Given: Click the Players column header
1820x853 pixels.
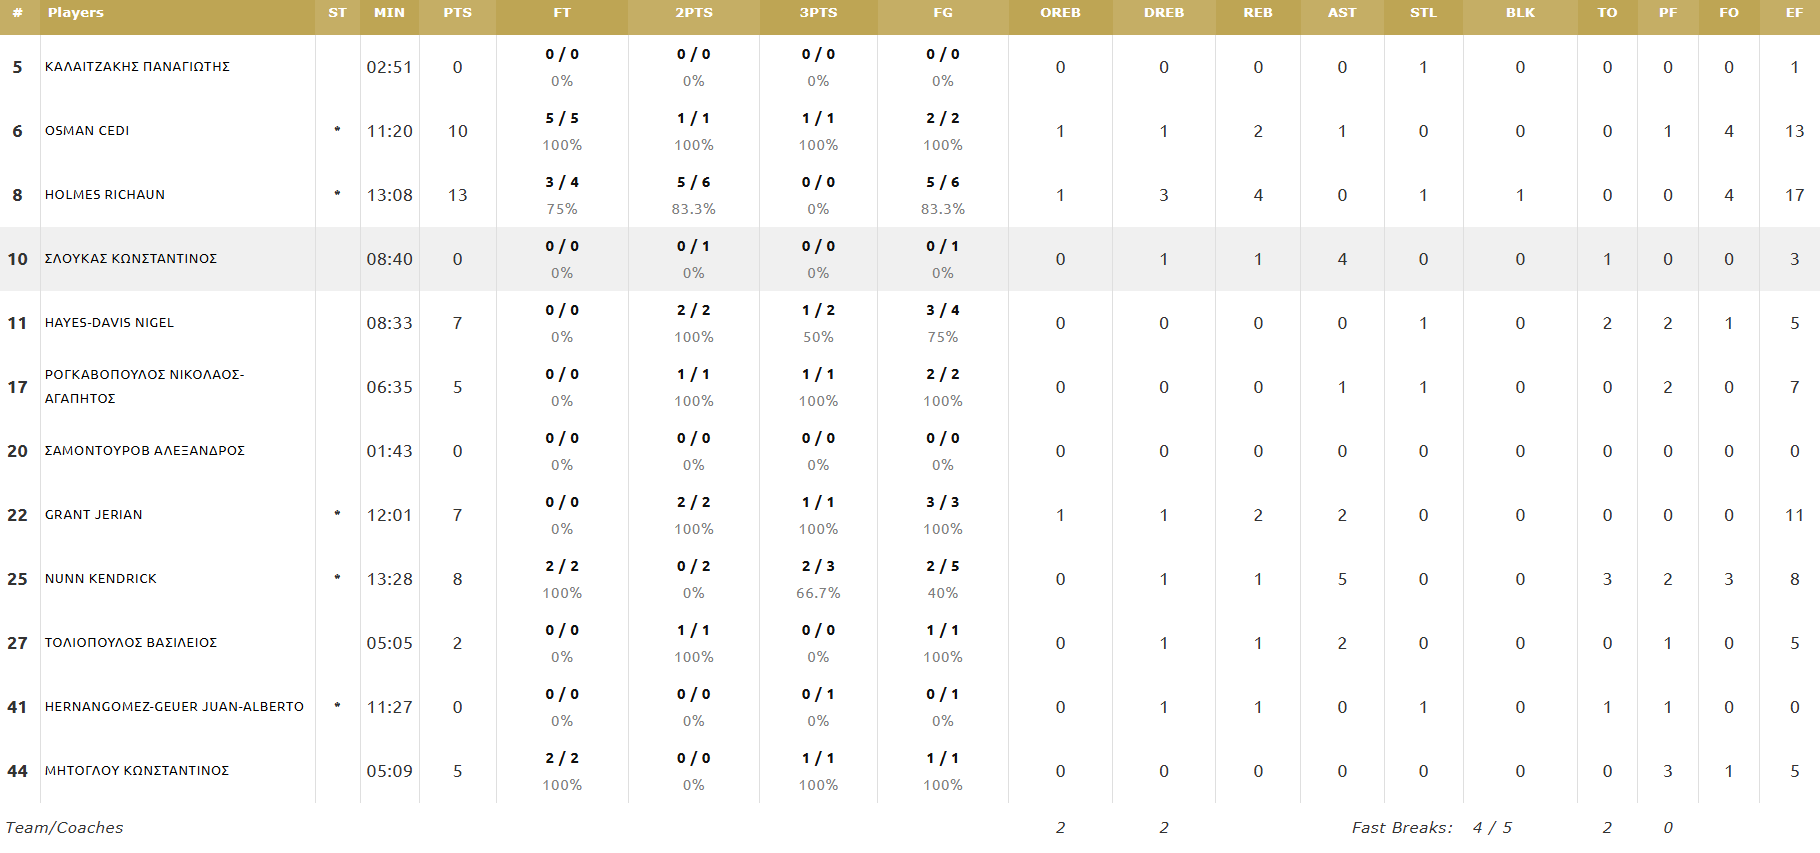Looking at the screenshot, I should click(76, 13).
